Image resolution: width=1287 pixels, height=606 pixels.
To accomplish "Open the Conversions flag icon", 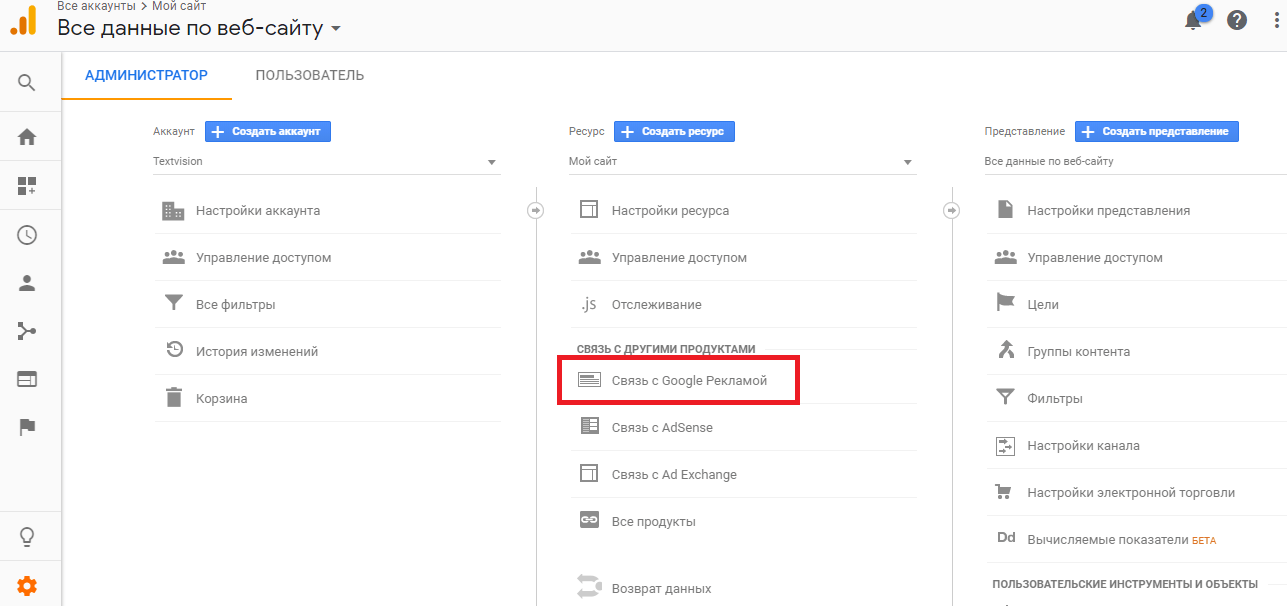I will click(x=27, y=427).
